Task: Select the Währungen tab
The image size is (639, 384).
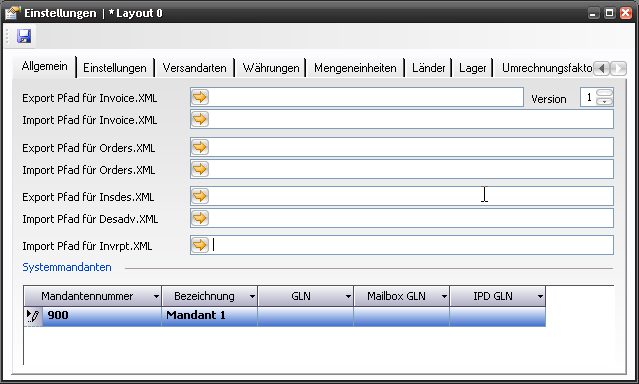Action: coord(271,68)
